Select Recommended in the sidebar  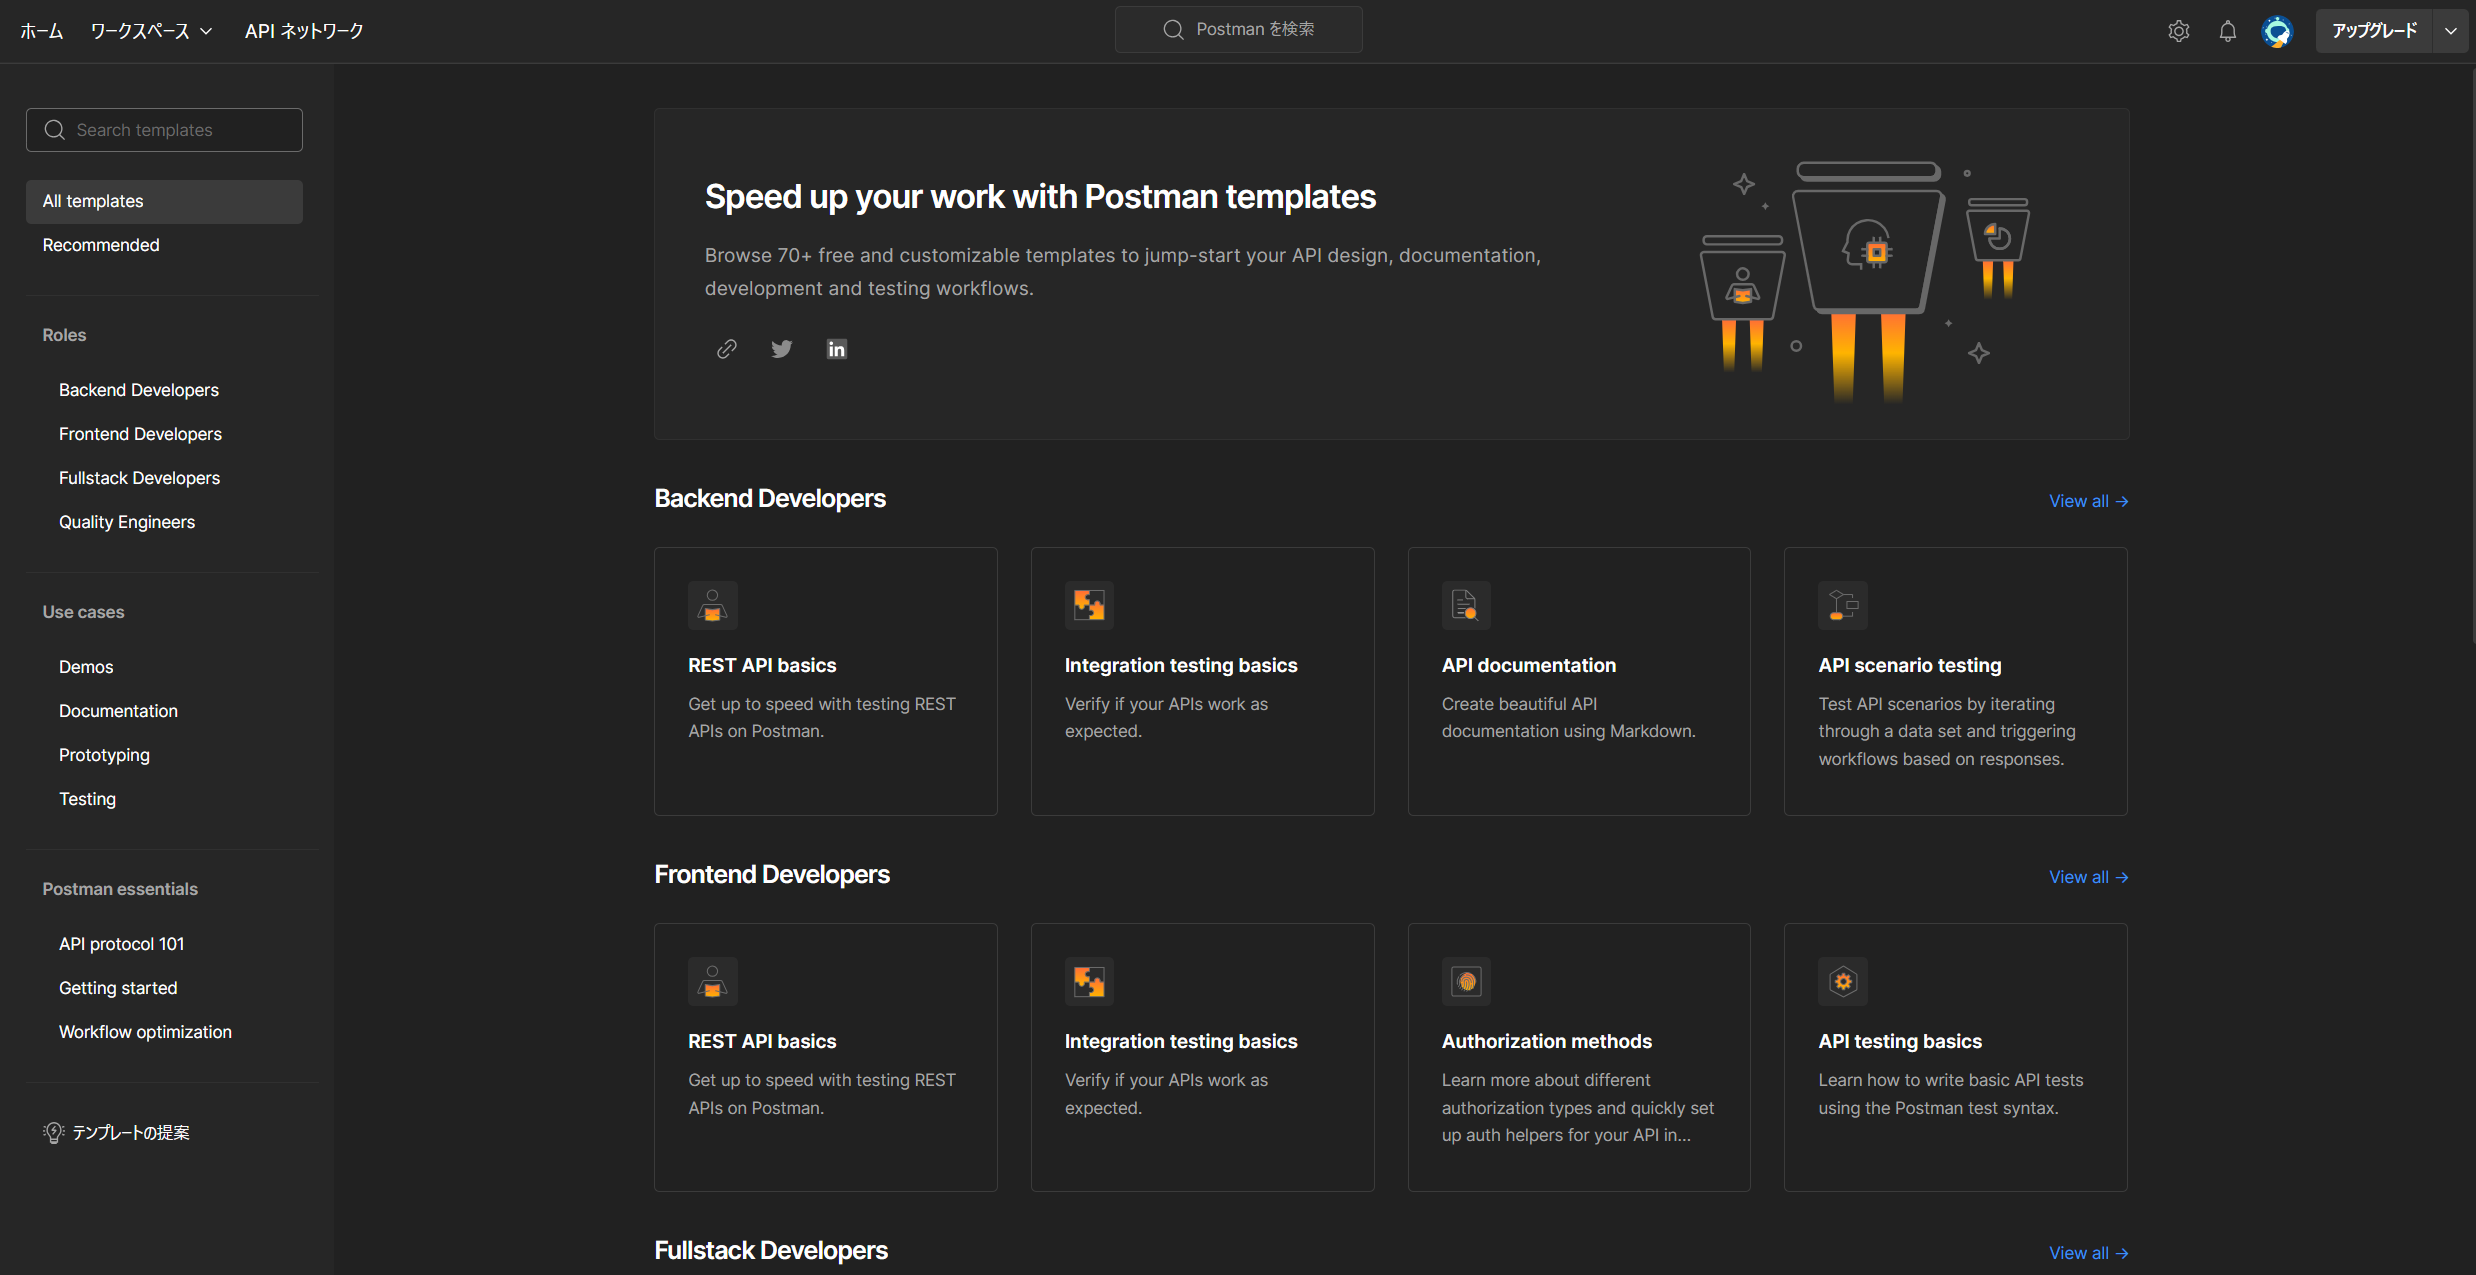tap(101, 245)
